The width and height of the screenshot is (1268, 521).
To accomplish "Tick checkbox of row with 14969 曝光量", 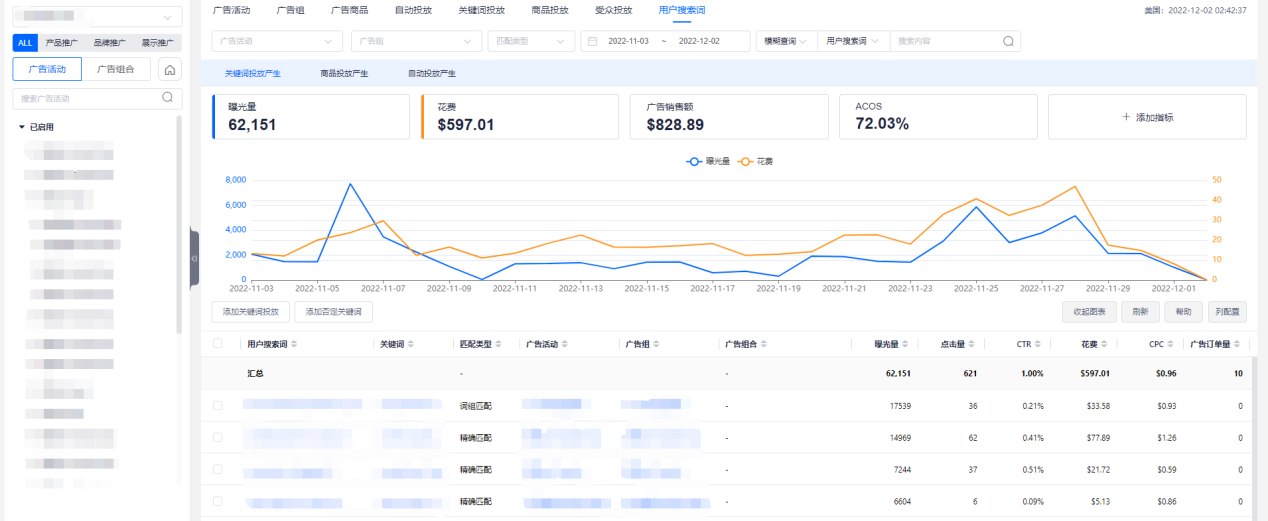I will [x=218, y=437].
